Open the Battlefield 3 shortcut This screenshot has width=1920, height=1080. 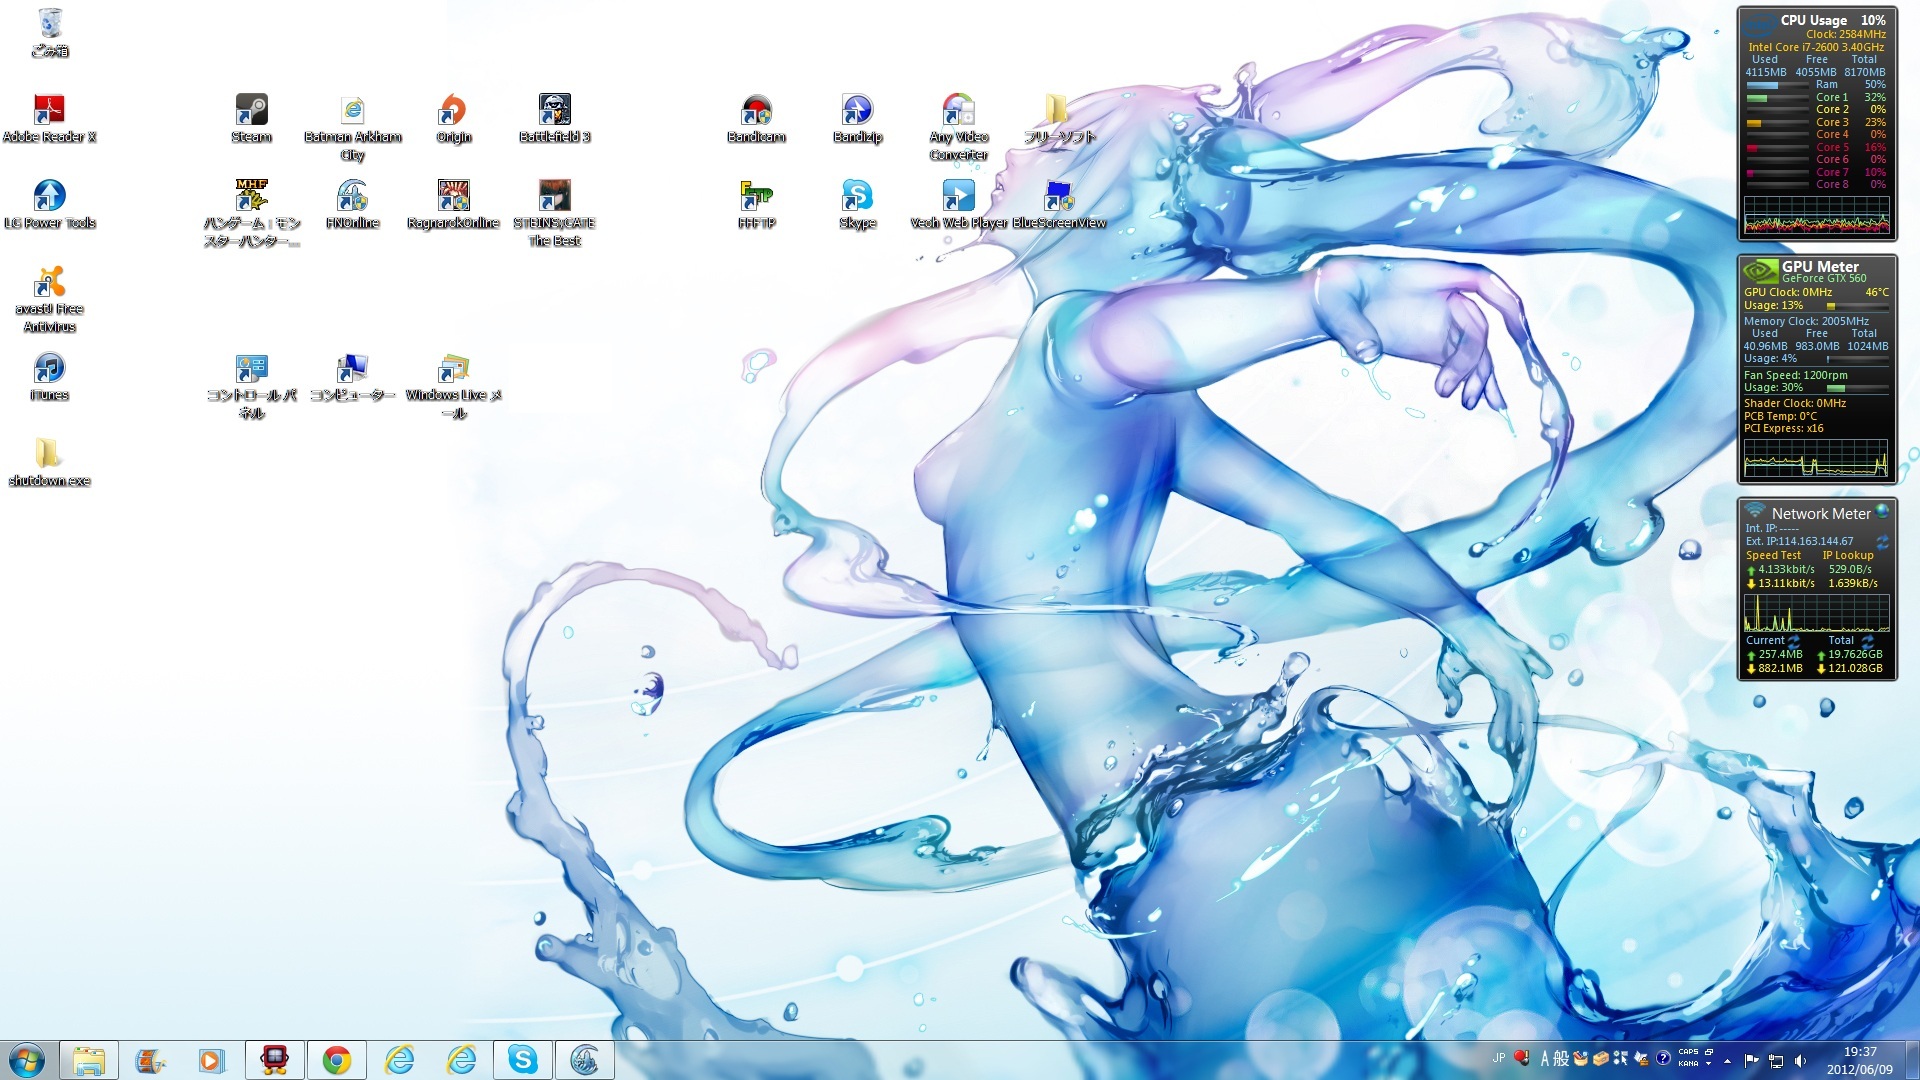click(x=554, y=110)
